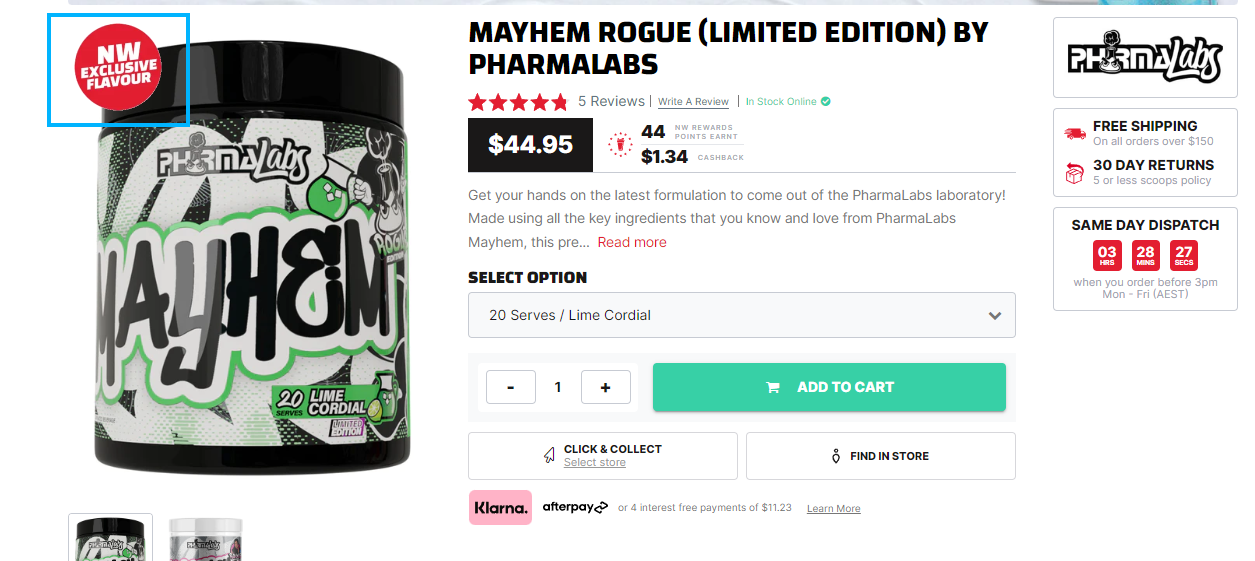Click the Afterpay logo
The width and height of the screenshot is (1255, 561).
575,507
